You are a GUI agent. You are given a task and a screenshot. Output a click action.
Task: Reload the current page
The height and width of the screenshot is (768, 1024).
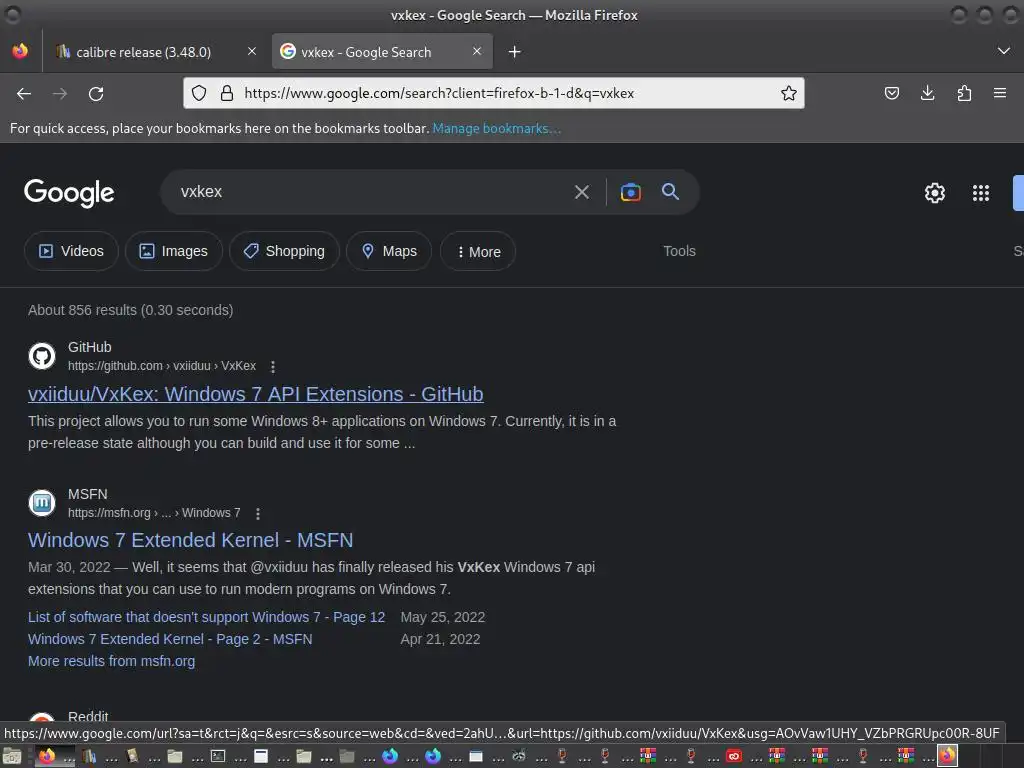click(x=96, y=94)
